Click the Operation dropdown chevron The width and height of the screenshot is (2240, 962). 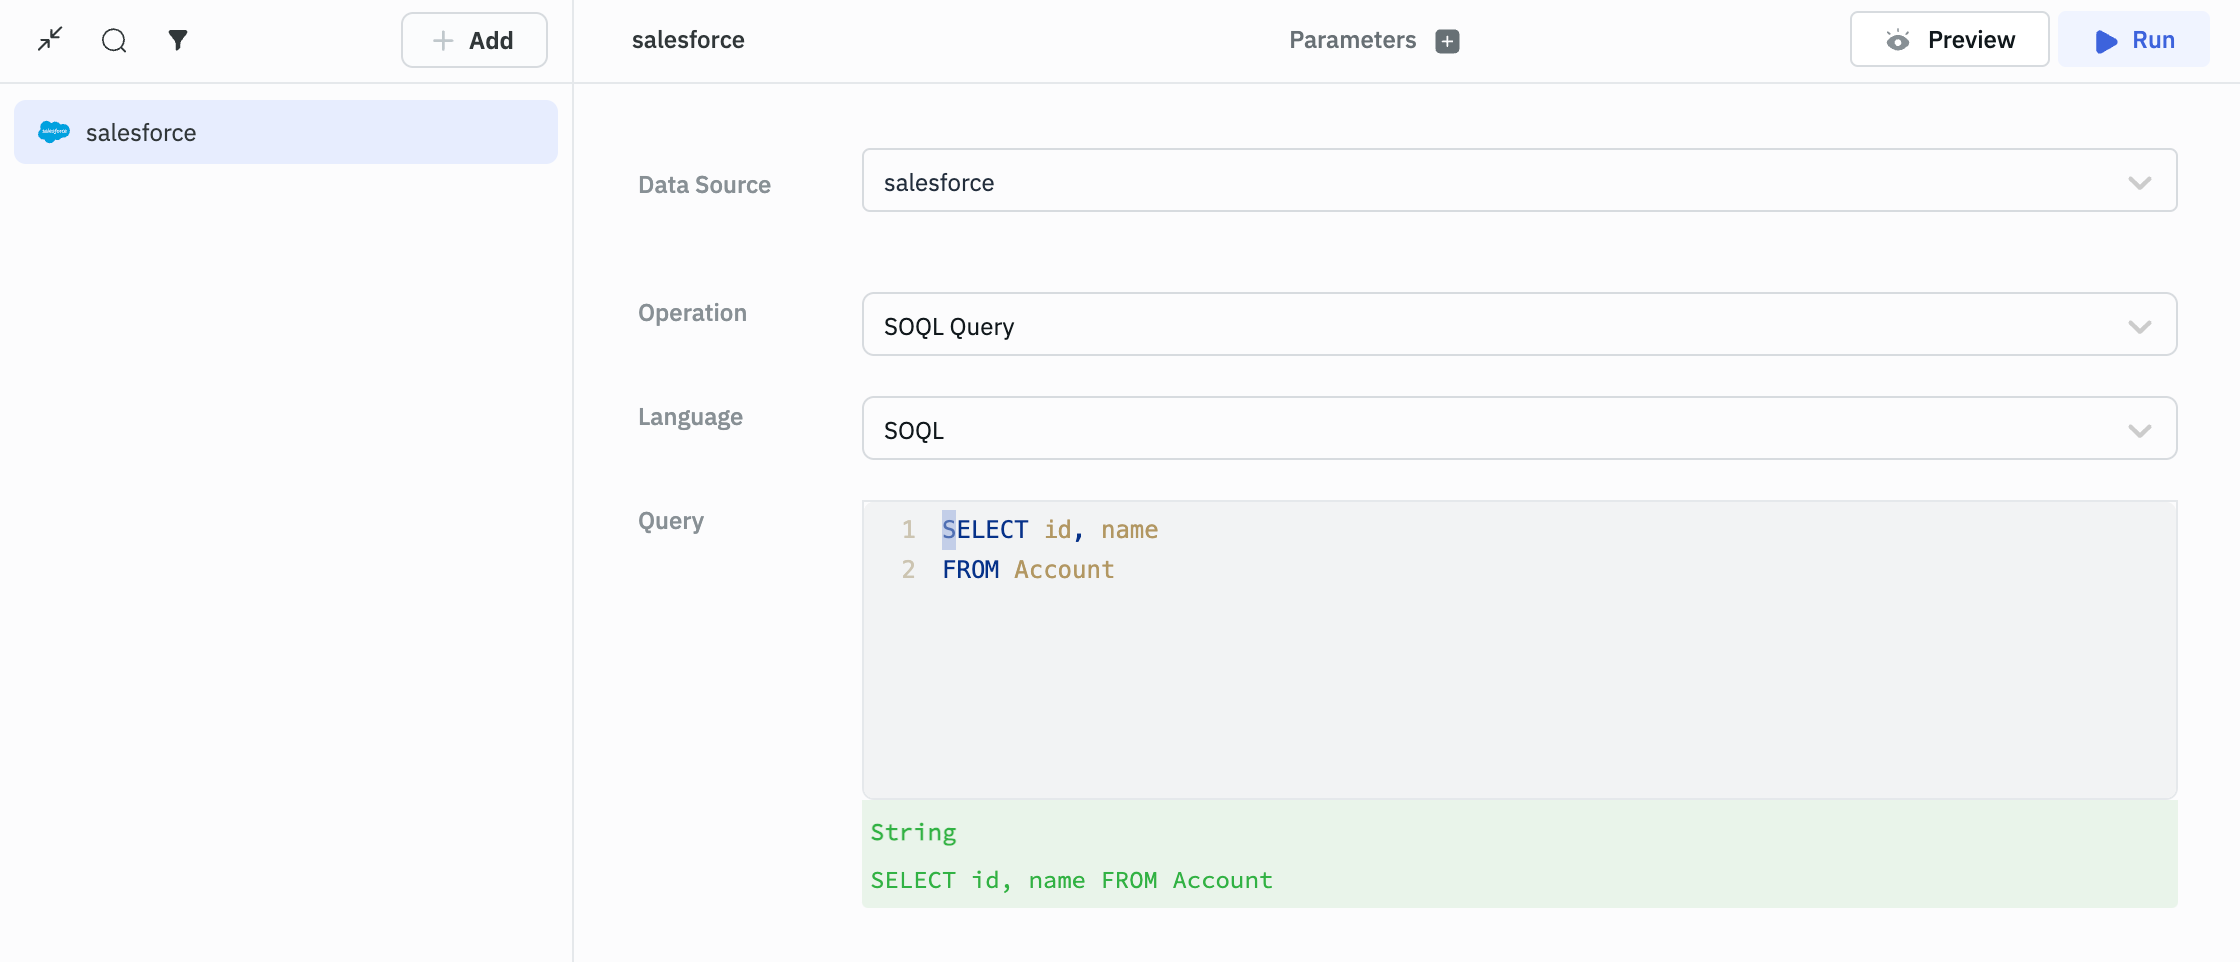[2139, 327]
